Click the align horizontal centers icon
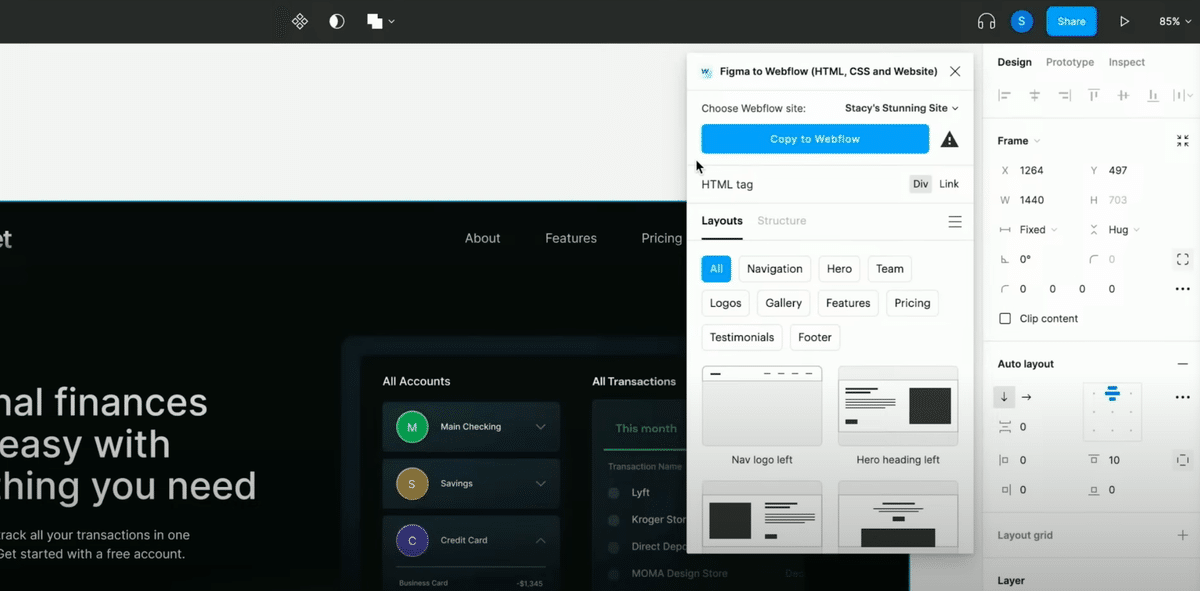The image size is (1200, 591). [1035, 96]
